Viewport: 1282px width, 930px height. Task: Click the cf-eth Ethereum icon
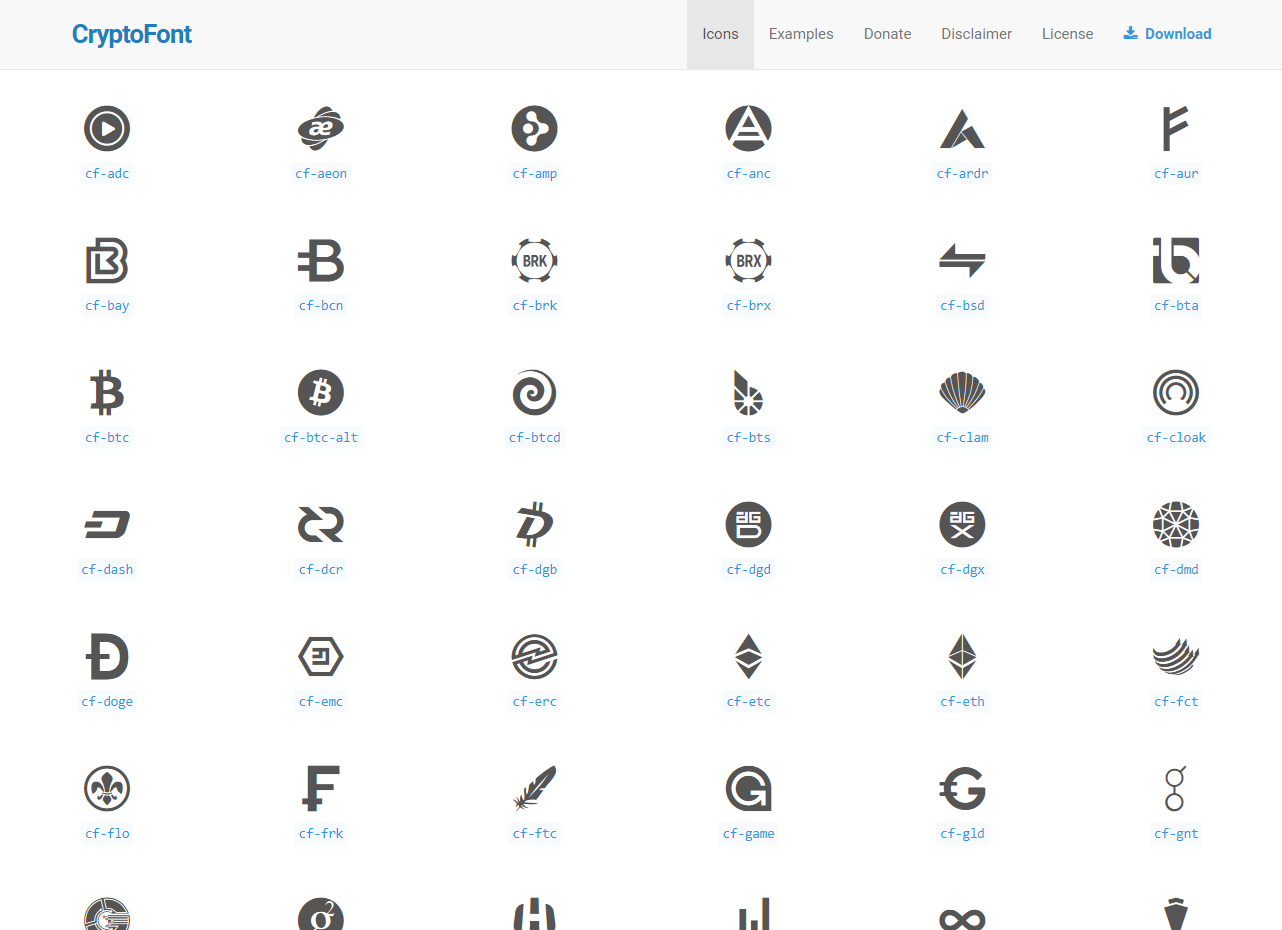click(x=962, y=656)
